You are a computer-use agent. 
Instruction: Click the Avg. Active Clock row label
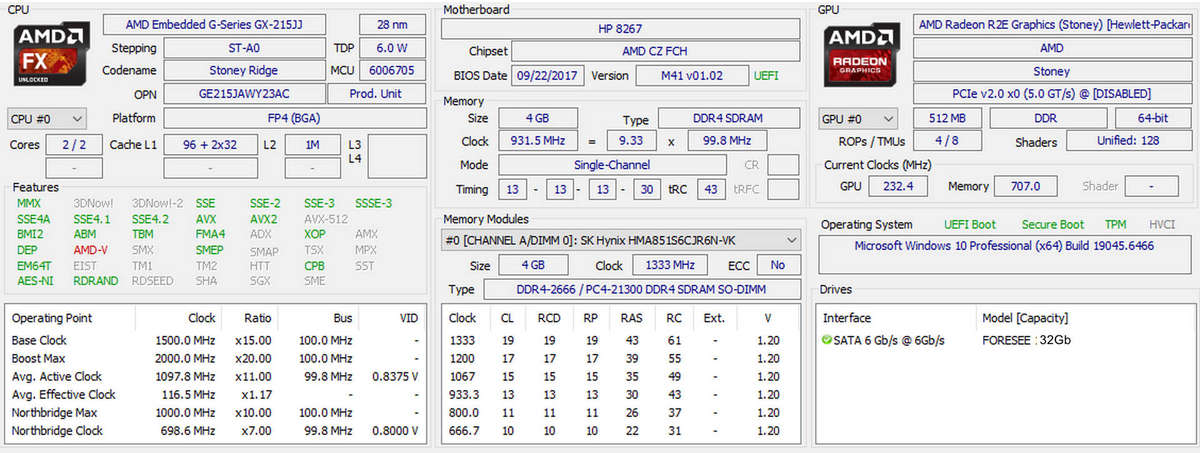pos(56,377)
